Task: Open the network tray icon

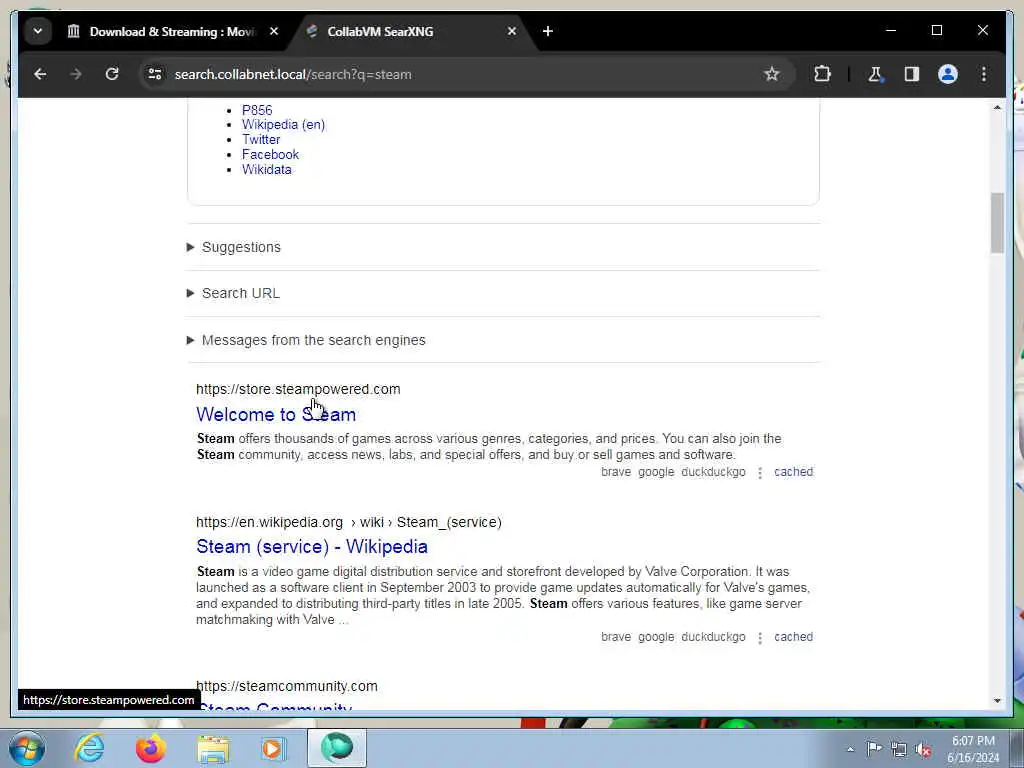Action: [x=899, y=750]
